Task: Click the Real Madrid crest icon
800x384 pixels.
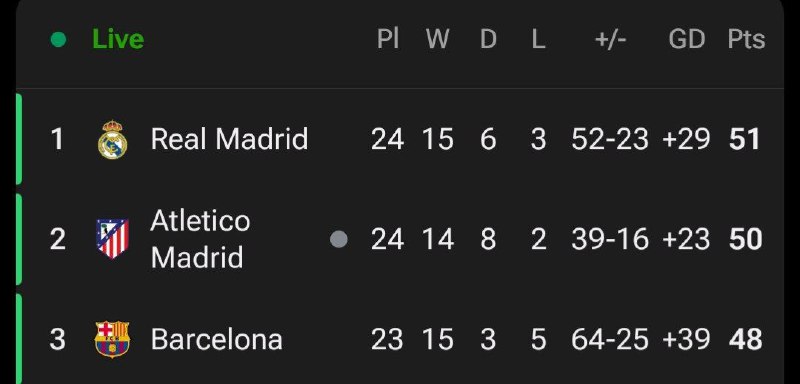Action: click(x=112, y=139)
